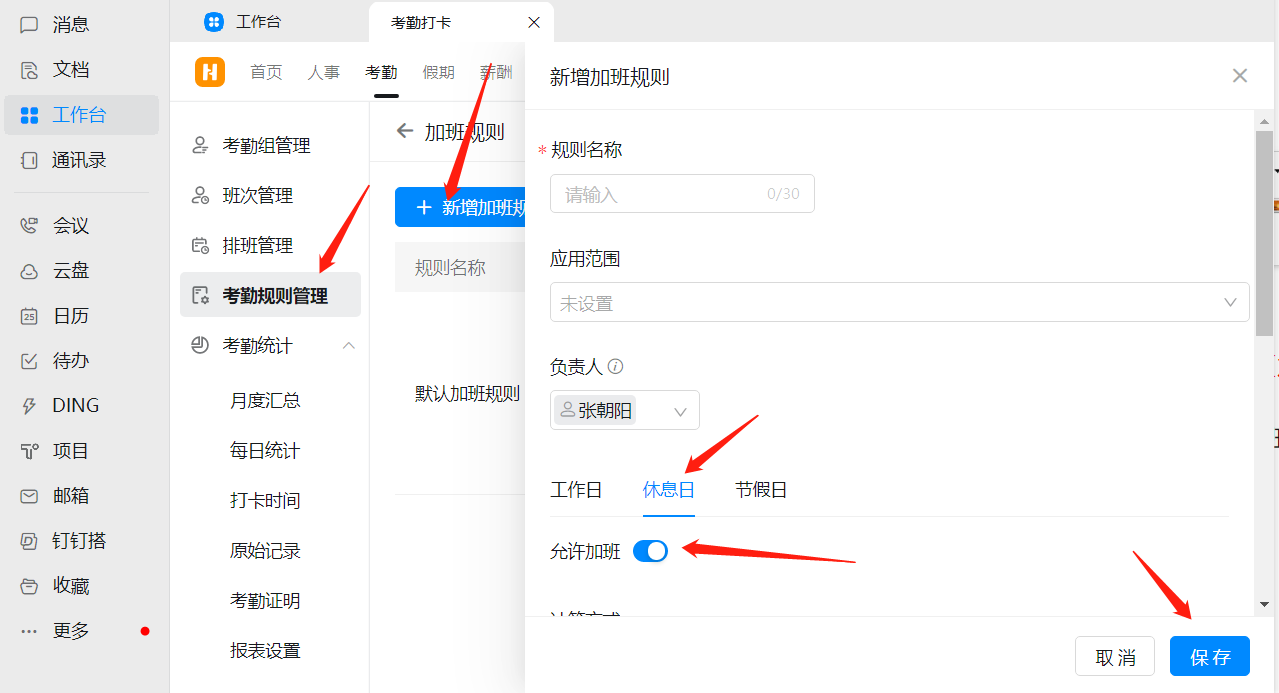
Task: Open the 应用范围 dropdown
Action: point(898,302)
